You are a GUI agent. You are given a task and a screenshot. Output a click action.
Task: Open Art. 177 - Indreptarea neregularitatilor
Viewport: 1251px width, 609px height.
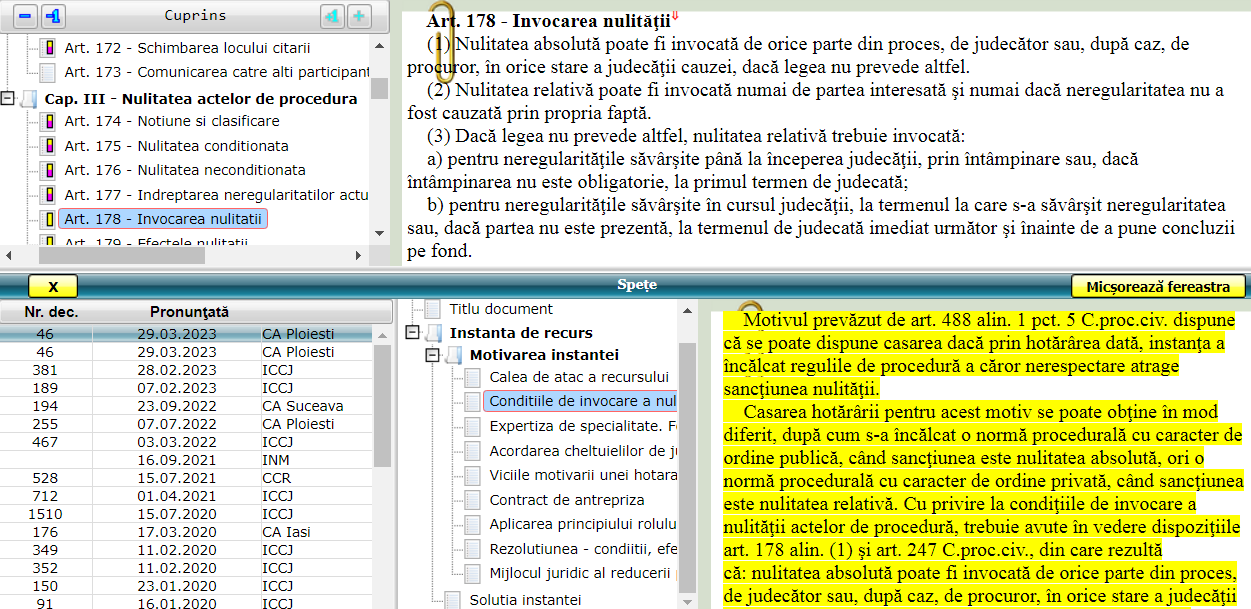pos(216,195)
